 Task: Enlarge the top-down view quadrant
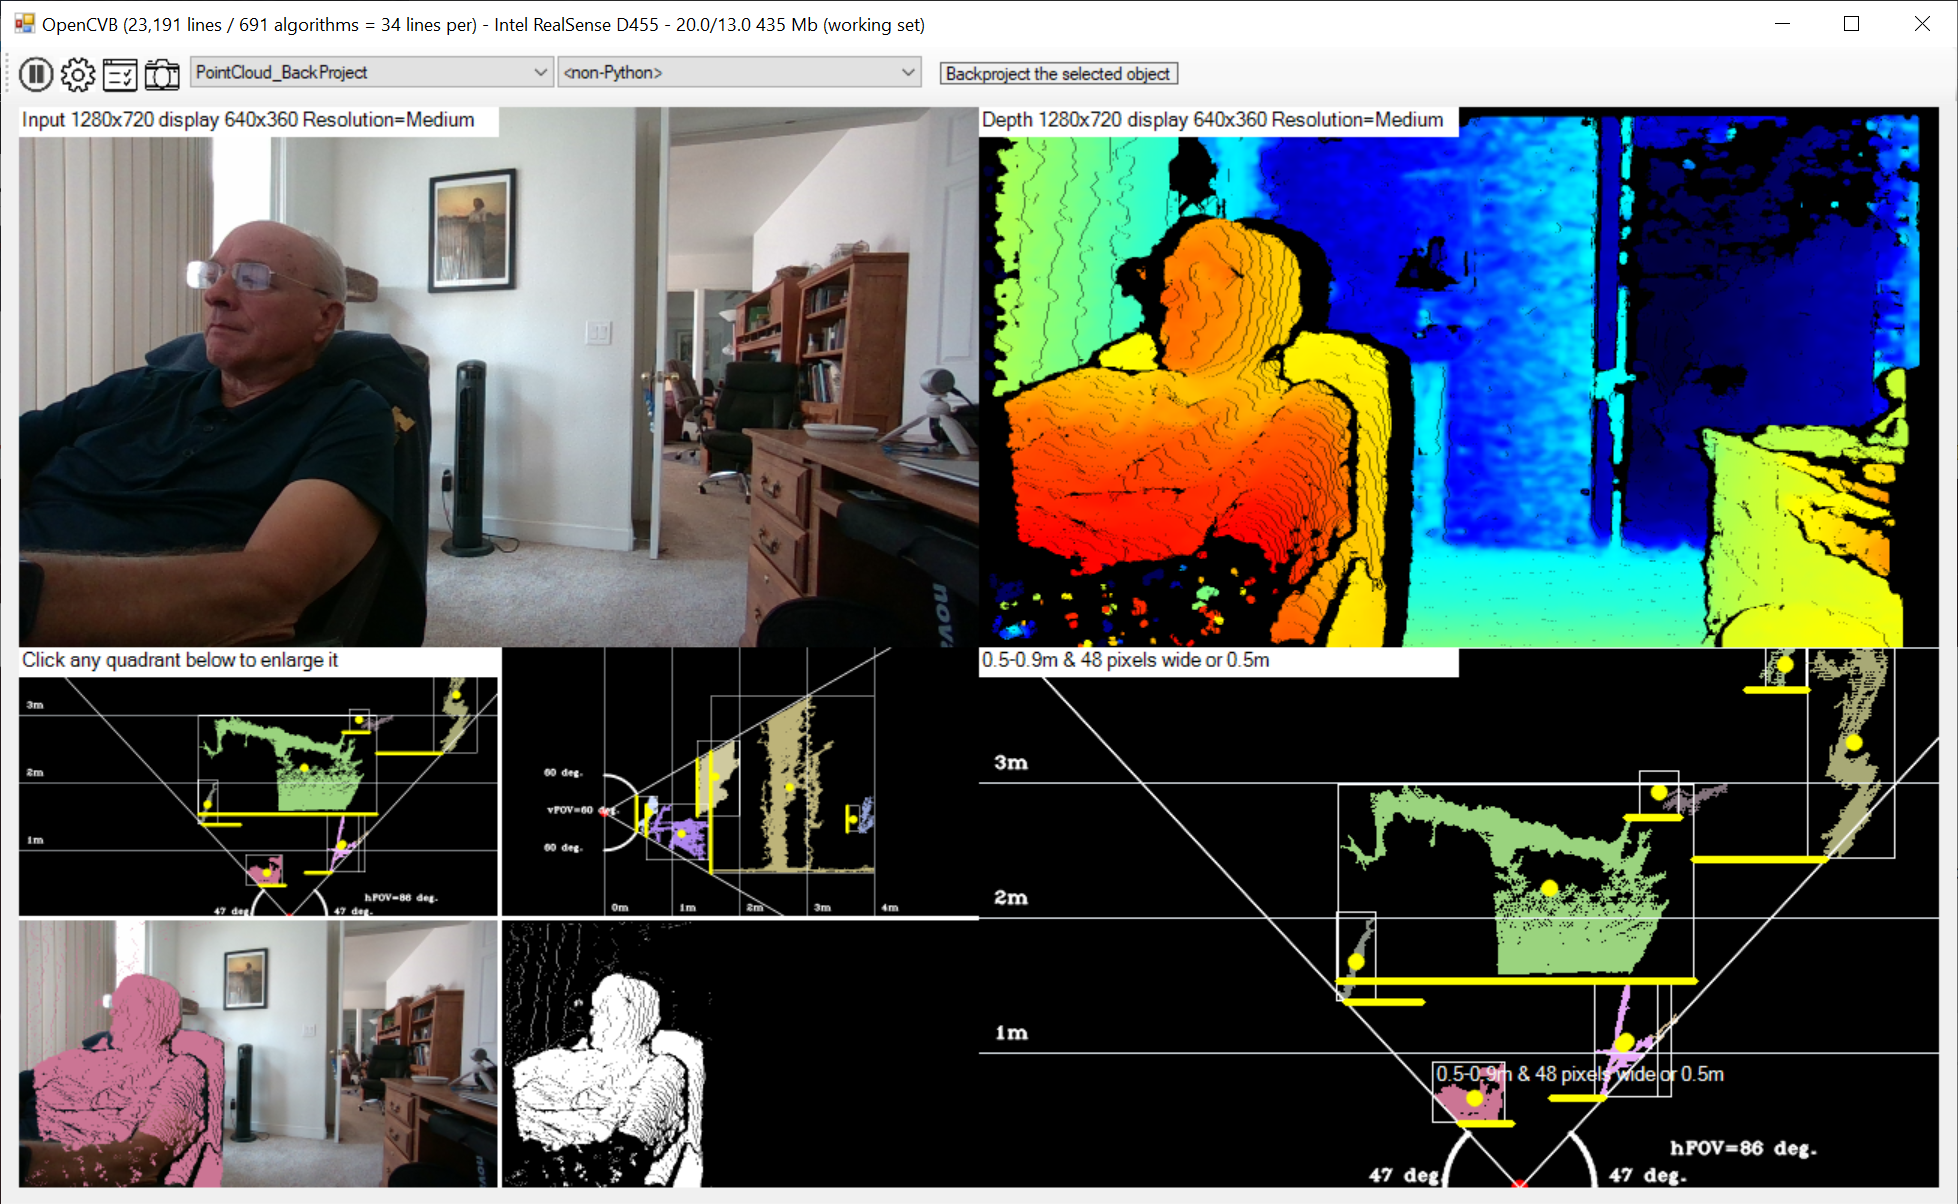click(x=258, y=796)
